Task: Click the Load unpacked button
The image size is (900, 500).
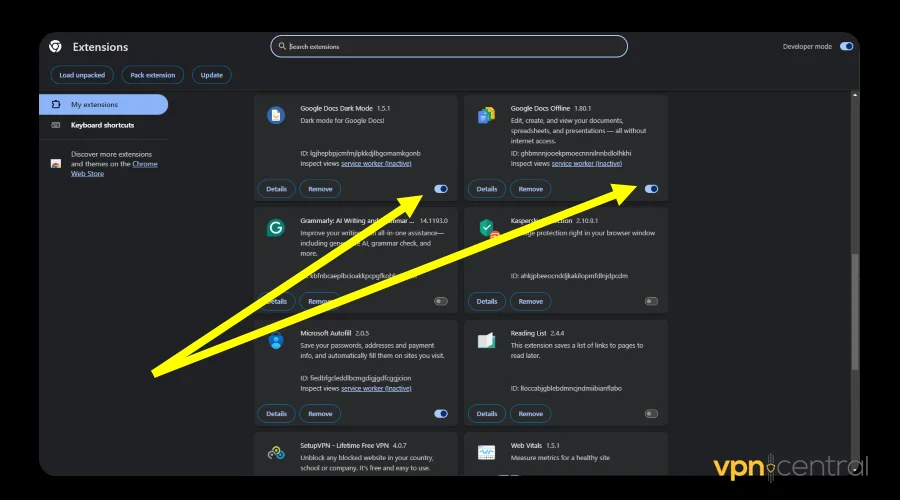Action: [81, 75]
